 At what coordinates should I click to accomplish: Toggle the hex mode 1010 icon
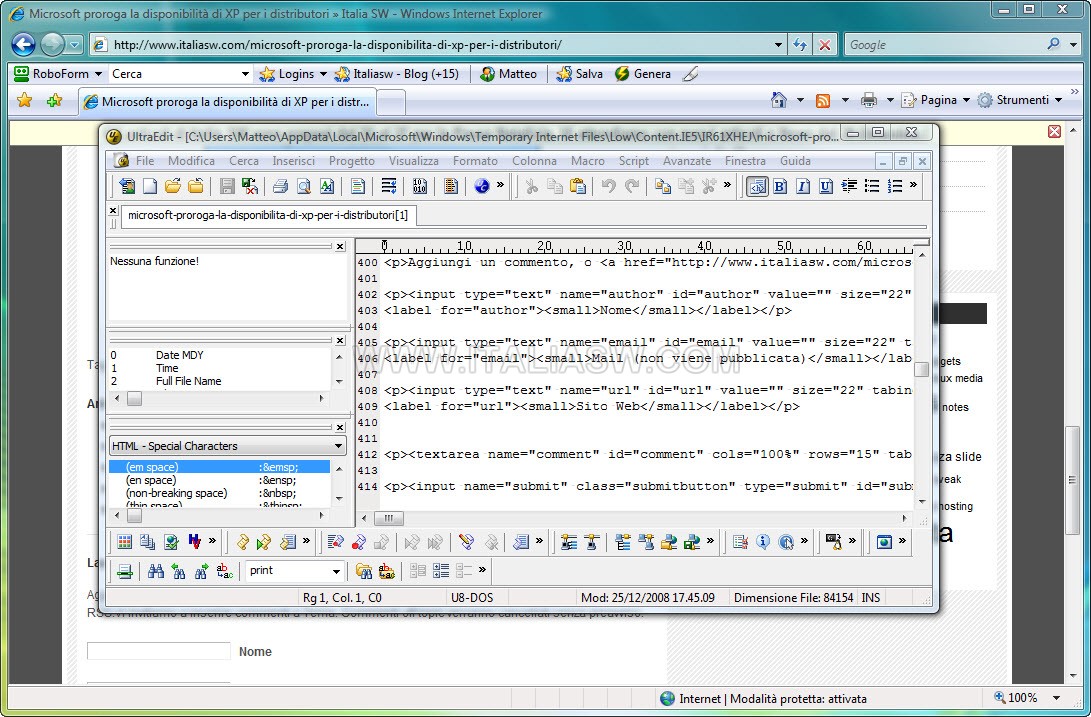[x=420, y=186]
